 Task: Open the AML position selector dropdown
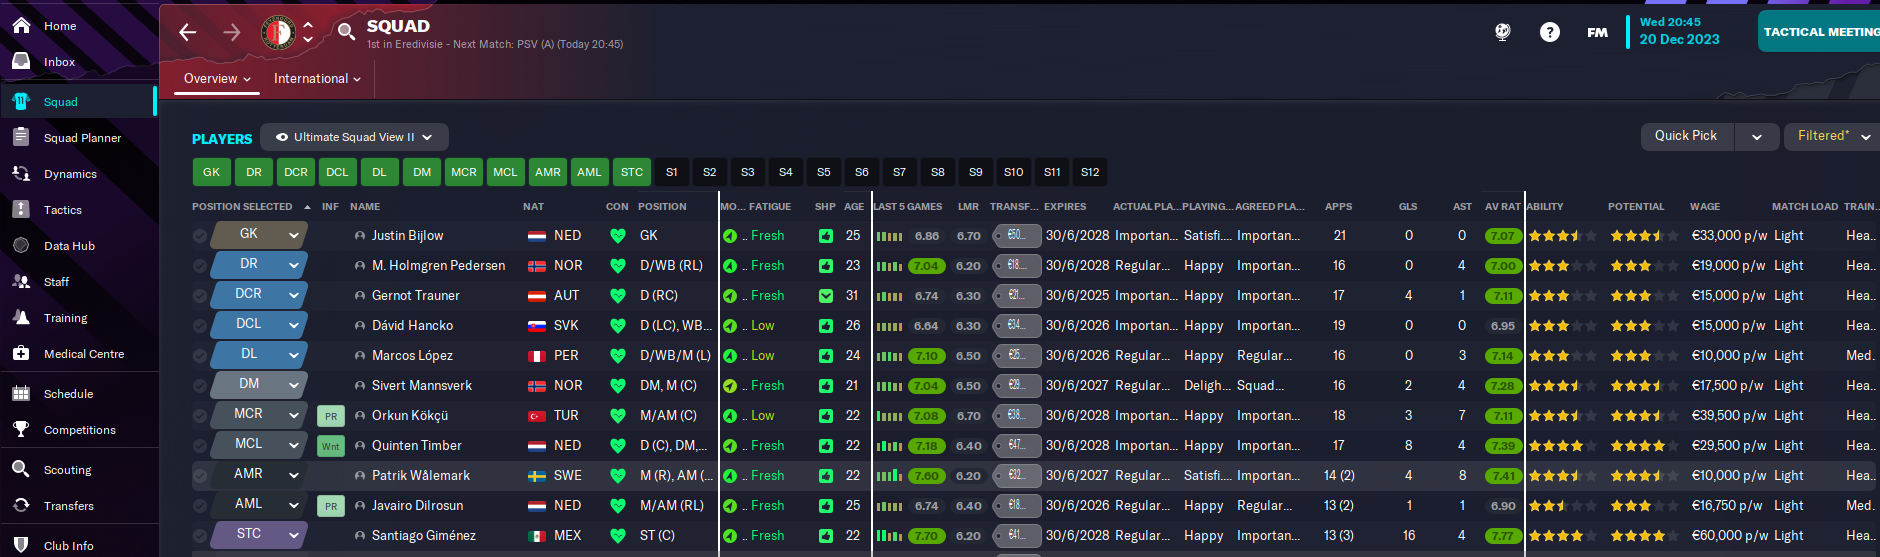point(259,504)
